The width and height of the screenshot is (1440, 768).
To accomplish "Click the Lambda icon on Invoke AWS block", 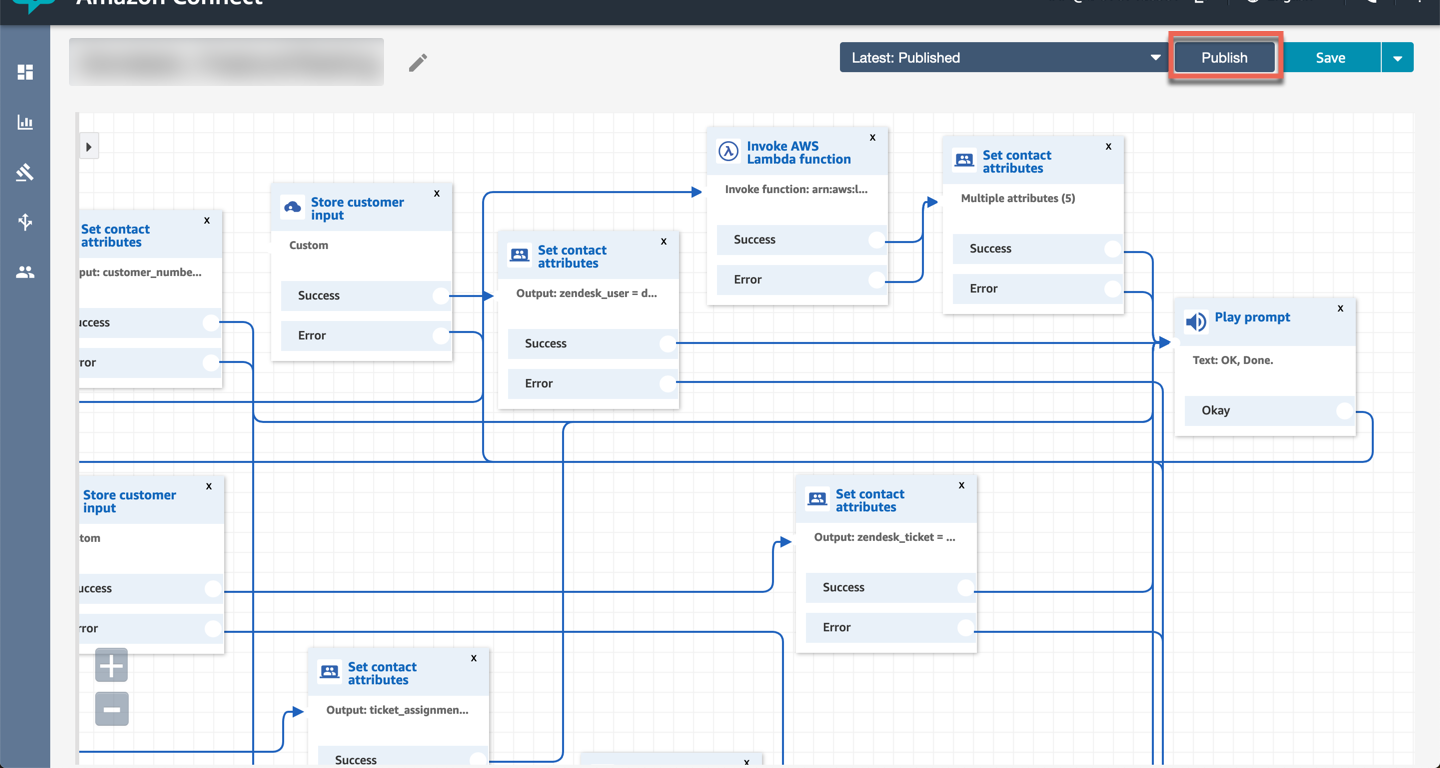I will click(x=728, y=152).
